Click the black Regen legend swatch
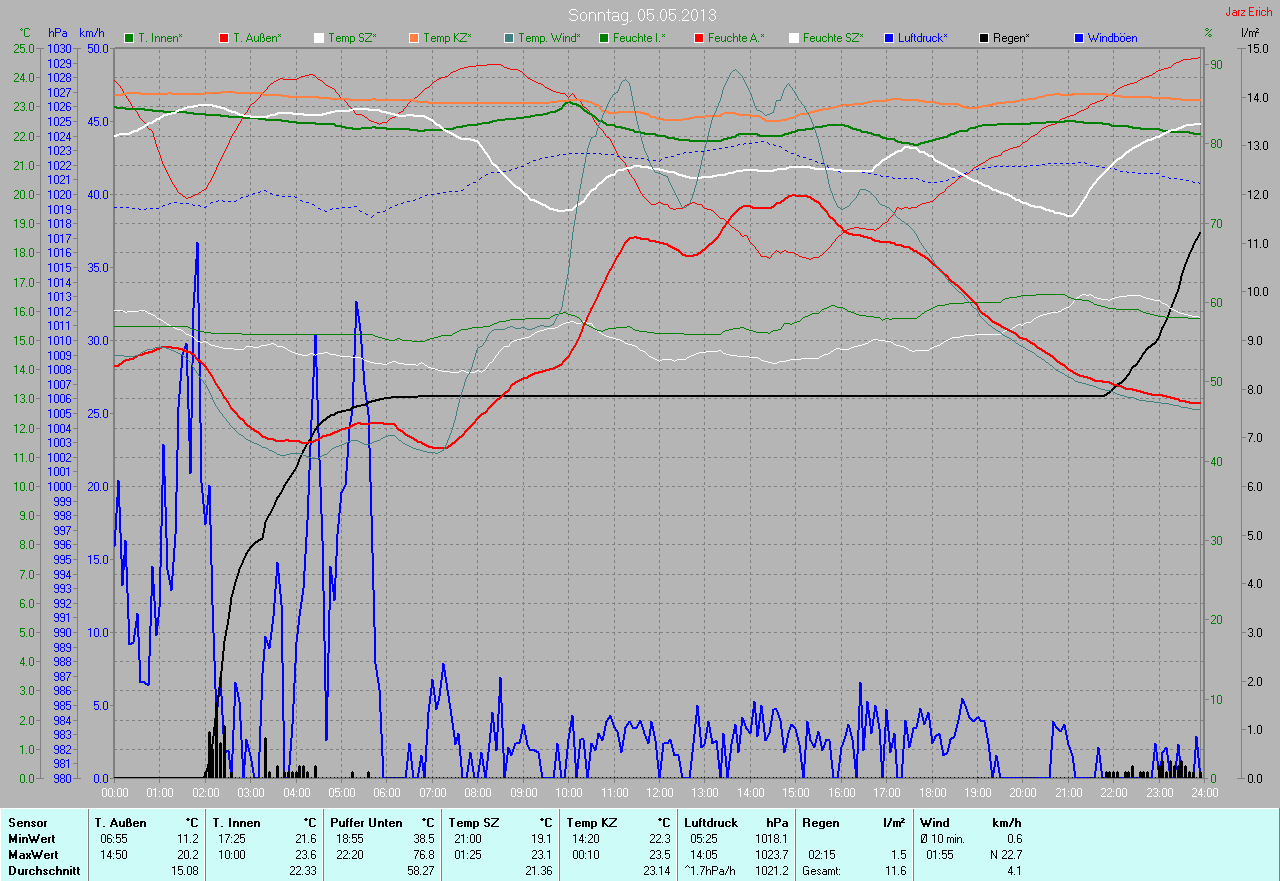The height and width of the screenshot is (881, 1280). pyautogui.click(x=984, y=38)
